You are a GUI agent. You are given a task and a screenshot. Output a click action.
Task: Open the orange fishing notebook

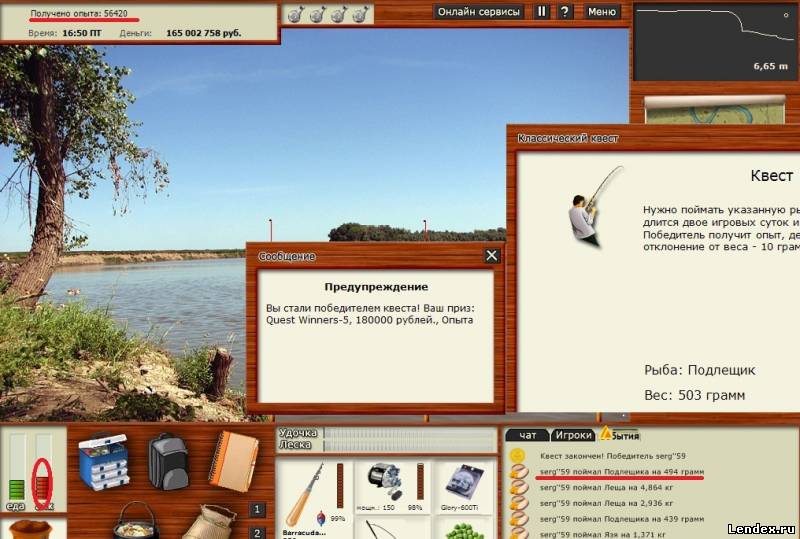click(x=234, y=461)
